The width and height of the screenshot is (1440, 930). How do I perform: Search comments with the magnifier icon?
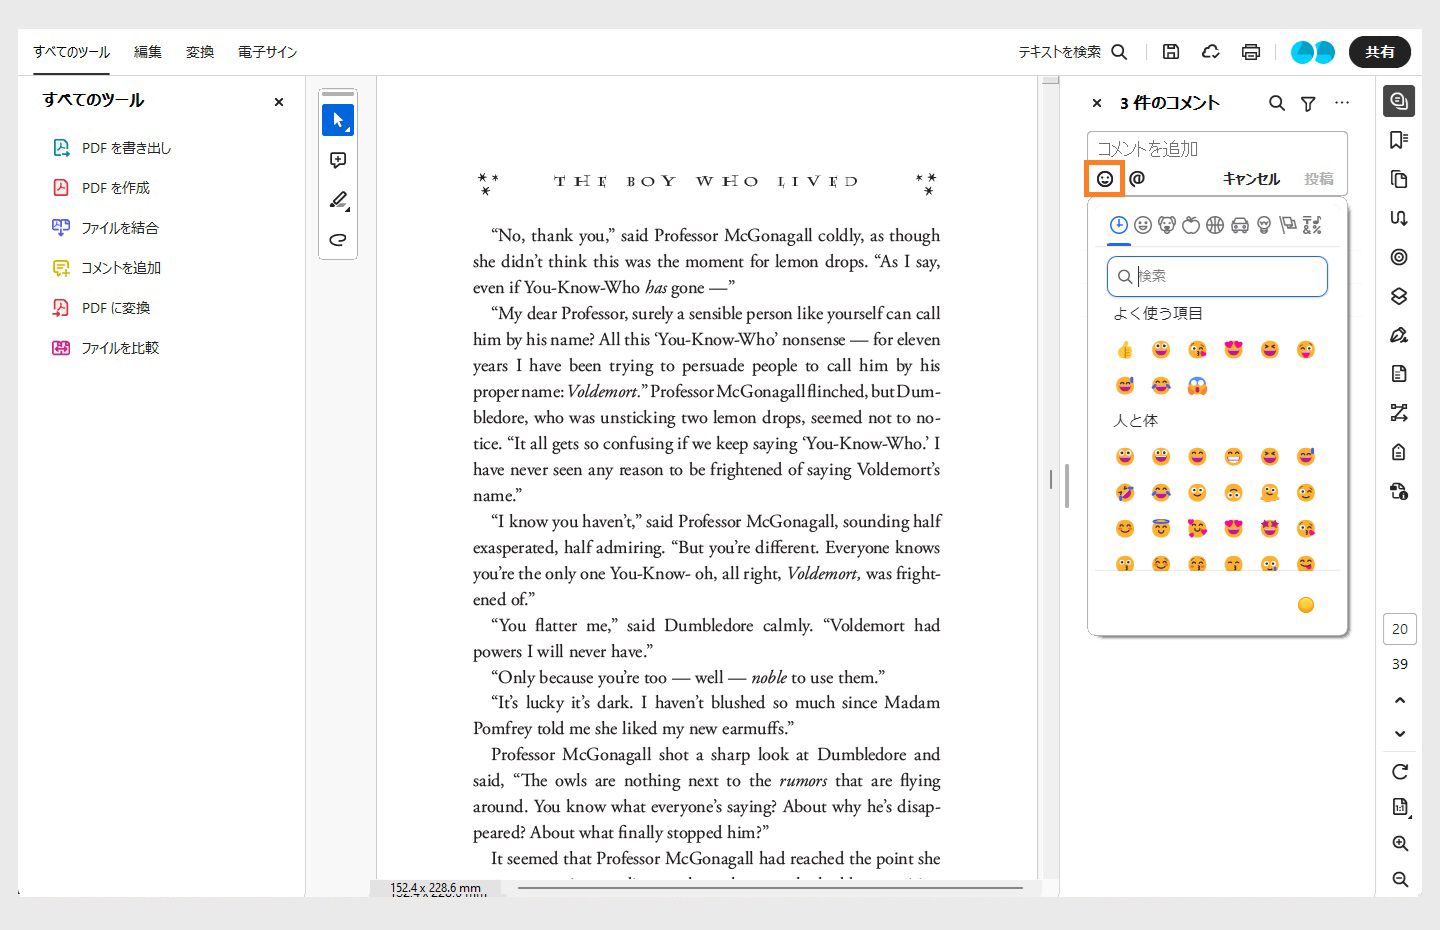pos(1277,103)
